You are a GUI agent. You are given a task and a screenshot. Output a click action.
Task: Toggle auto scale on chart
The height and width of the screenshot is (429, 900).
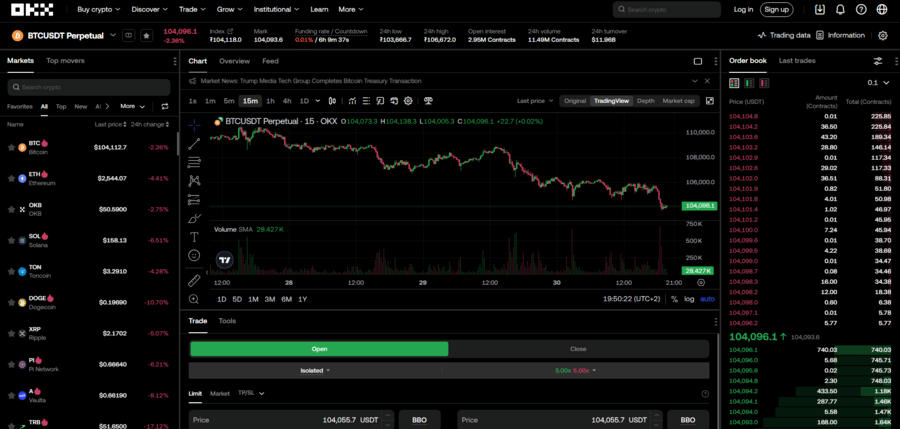point(707,299)
